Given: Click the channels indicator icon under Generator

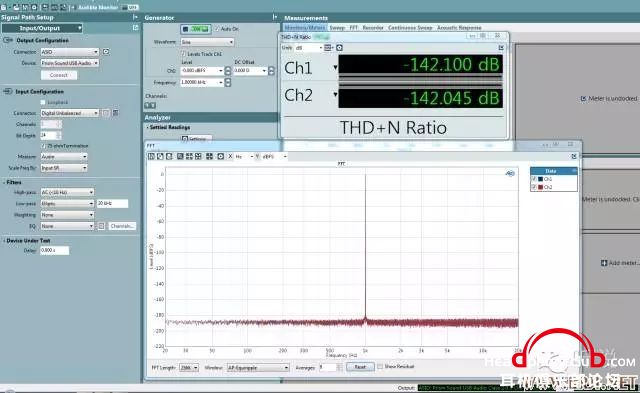Looking at the screenshot, I should coord(150,105).
